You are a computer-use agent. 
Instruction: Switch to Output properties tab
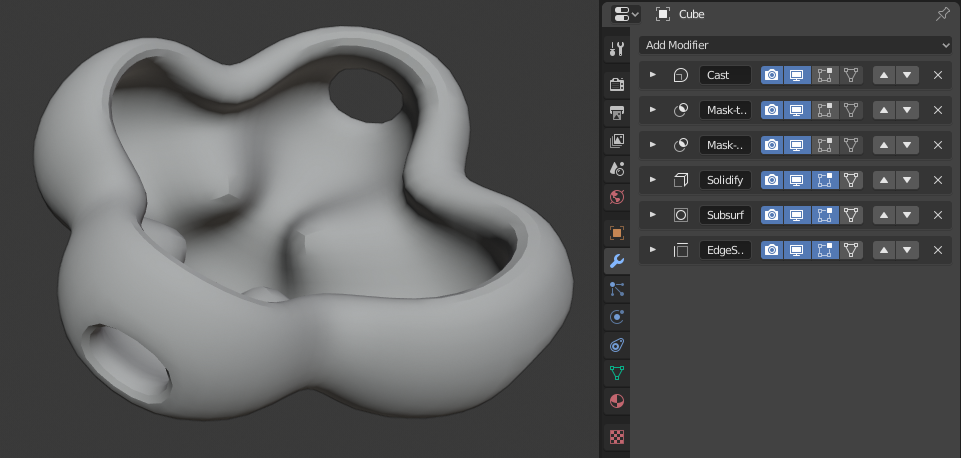617,113
